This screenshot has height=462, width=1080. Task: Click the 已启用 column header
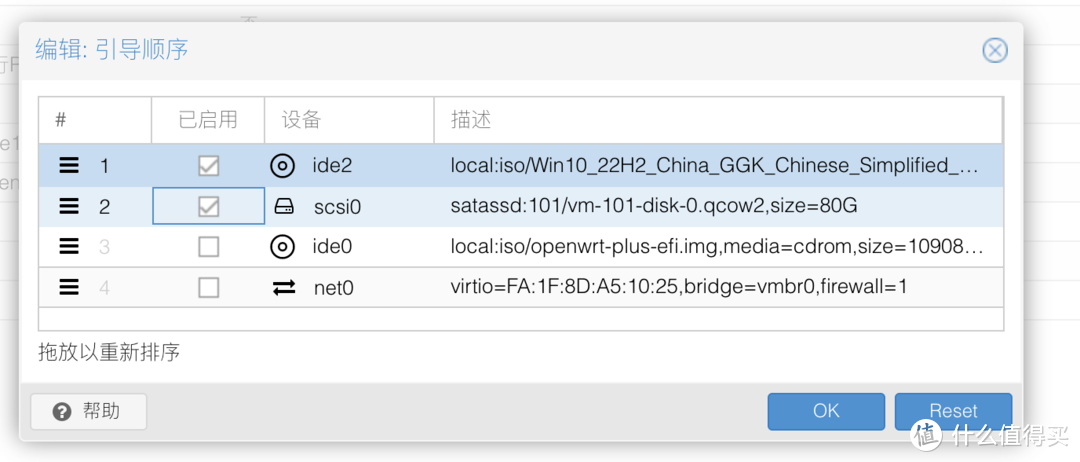pyautogui.click(x=208, y=120)
